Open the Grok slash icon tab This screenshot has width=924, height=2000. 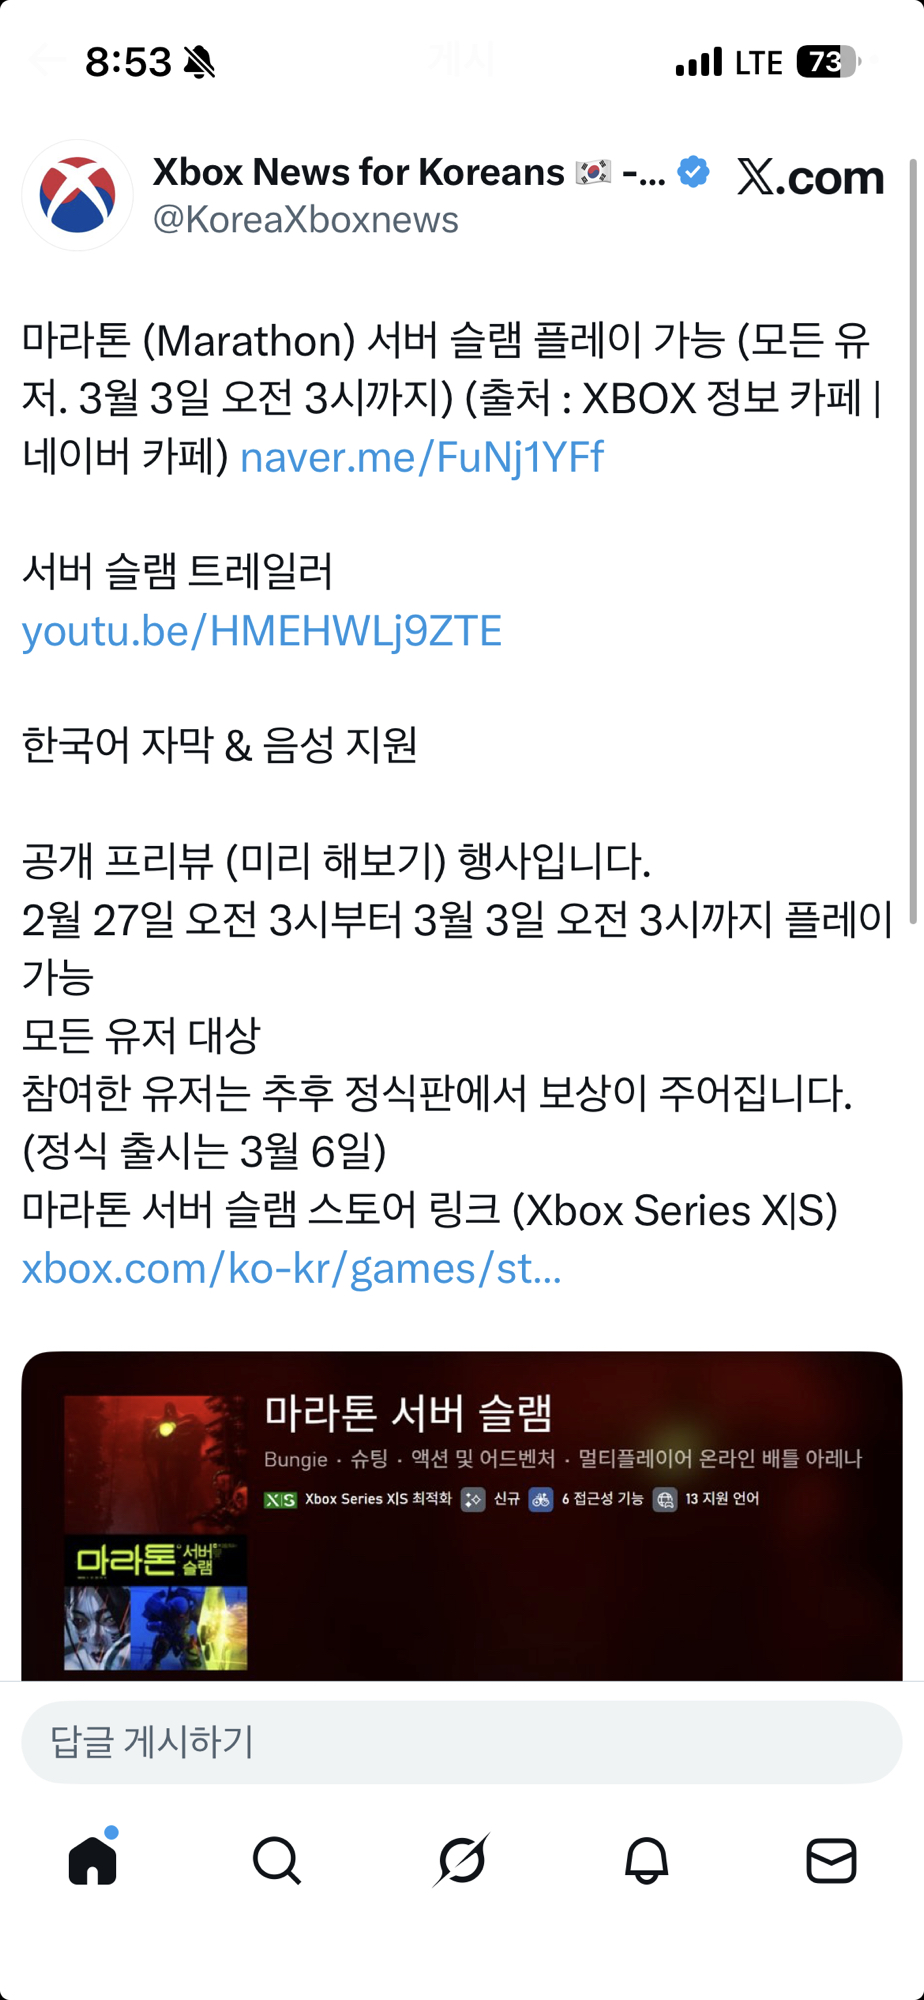click(x=462, y=1860)
